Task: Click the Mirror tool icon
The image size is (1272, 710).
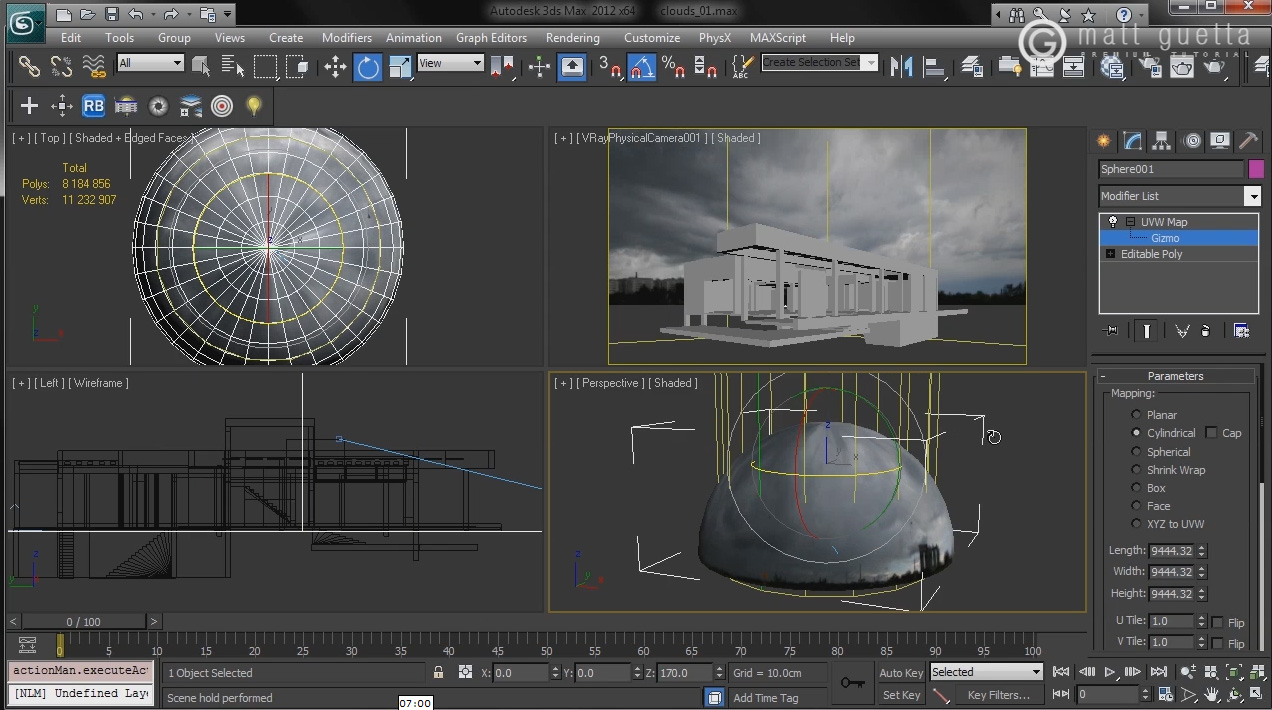Action: 902,67
